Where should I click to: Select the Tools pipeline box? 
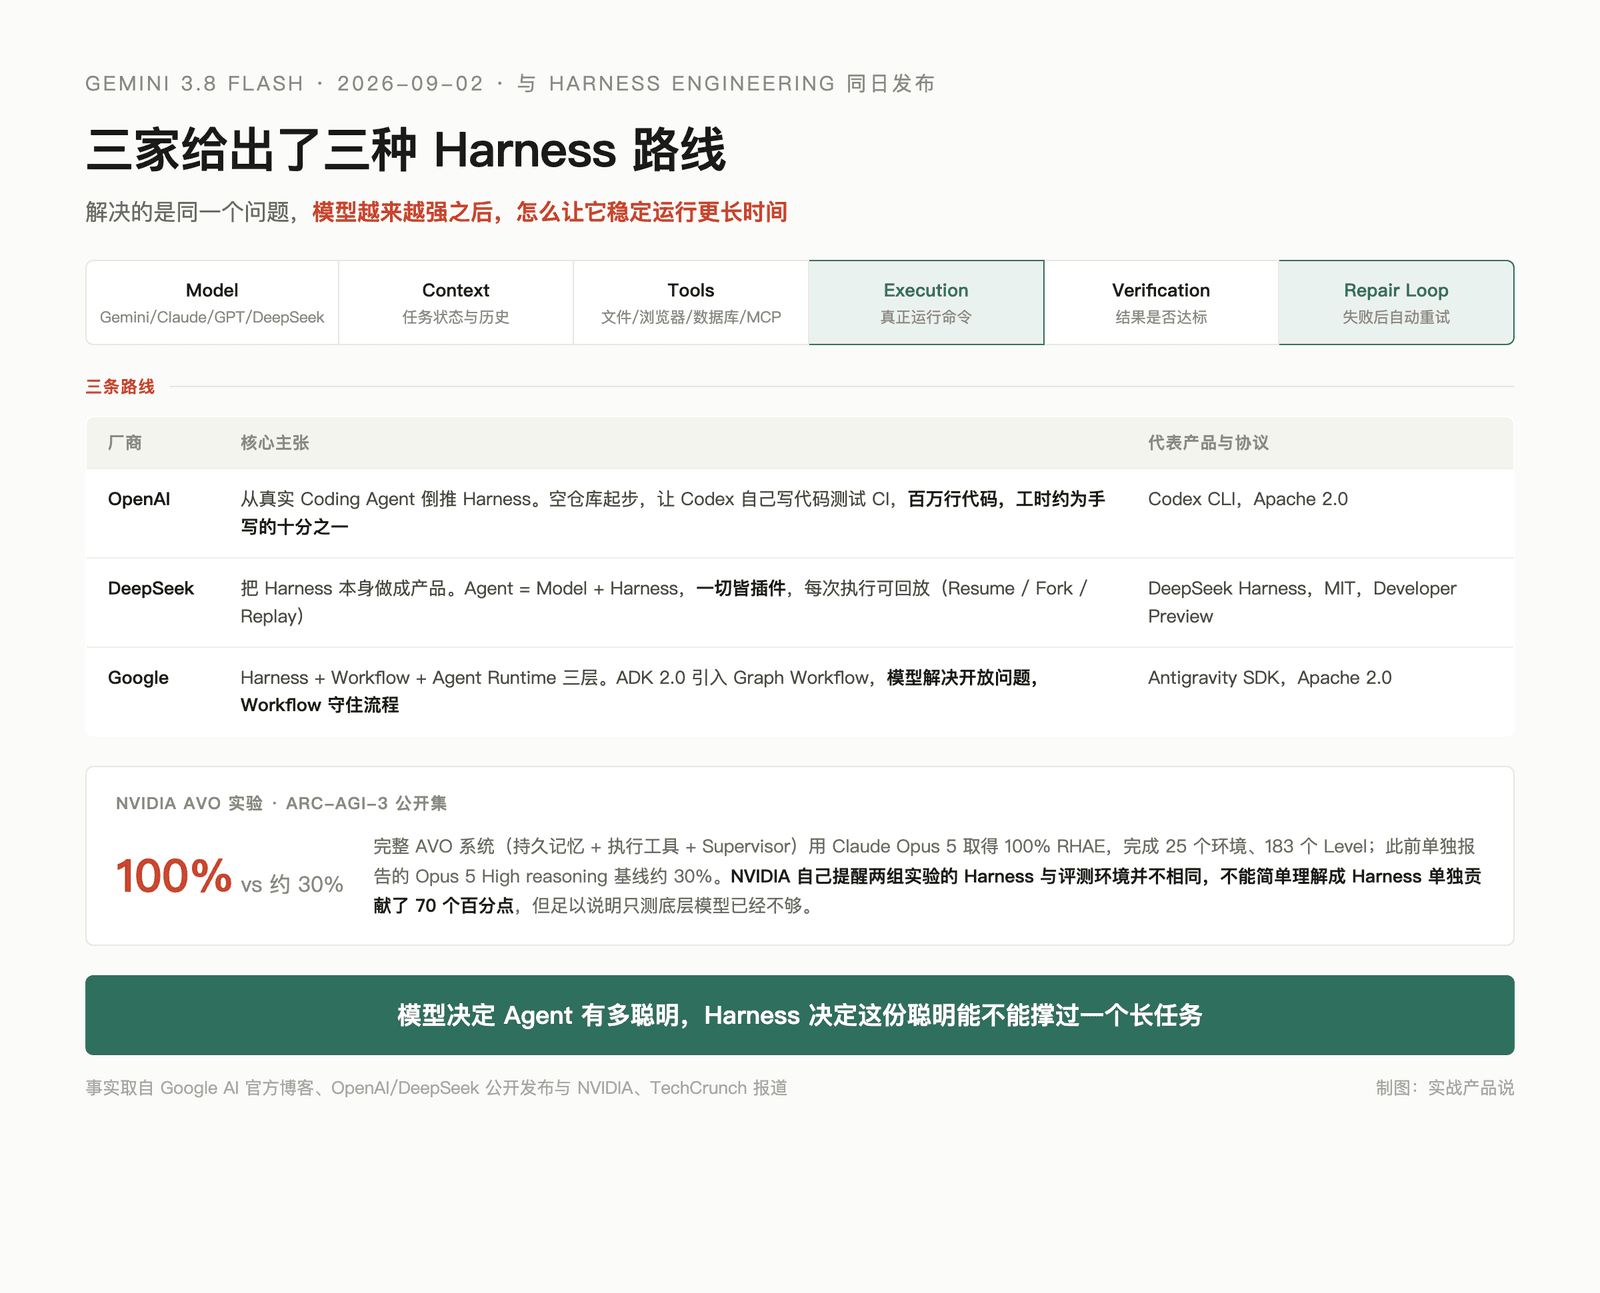[x=691, y=303]
